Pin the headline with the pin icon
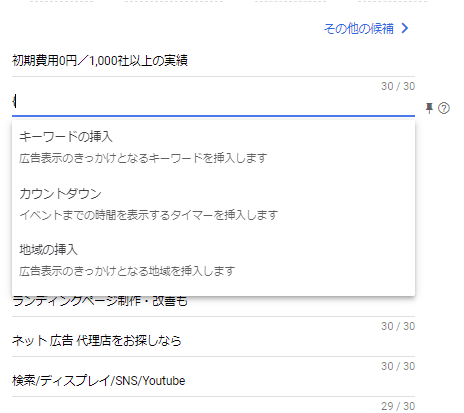464x413 pixels. tap(429, 108)
